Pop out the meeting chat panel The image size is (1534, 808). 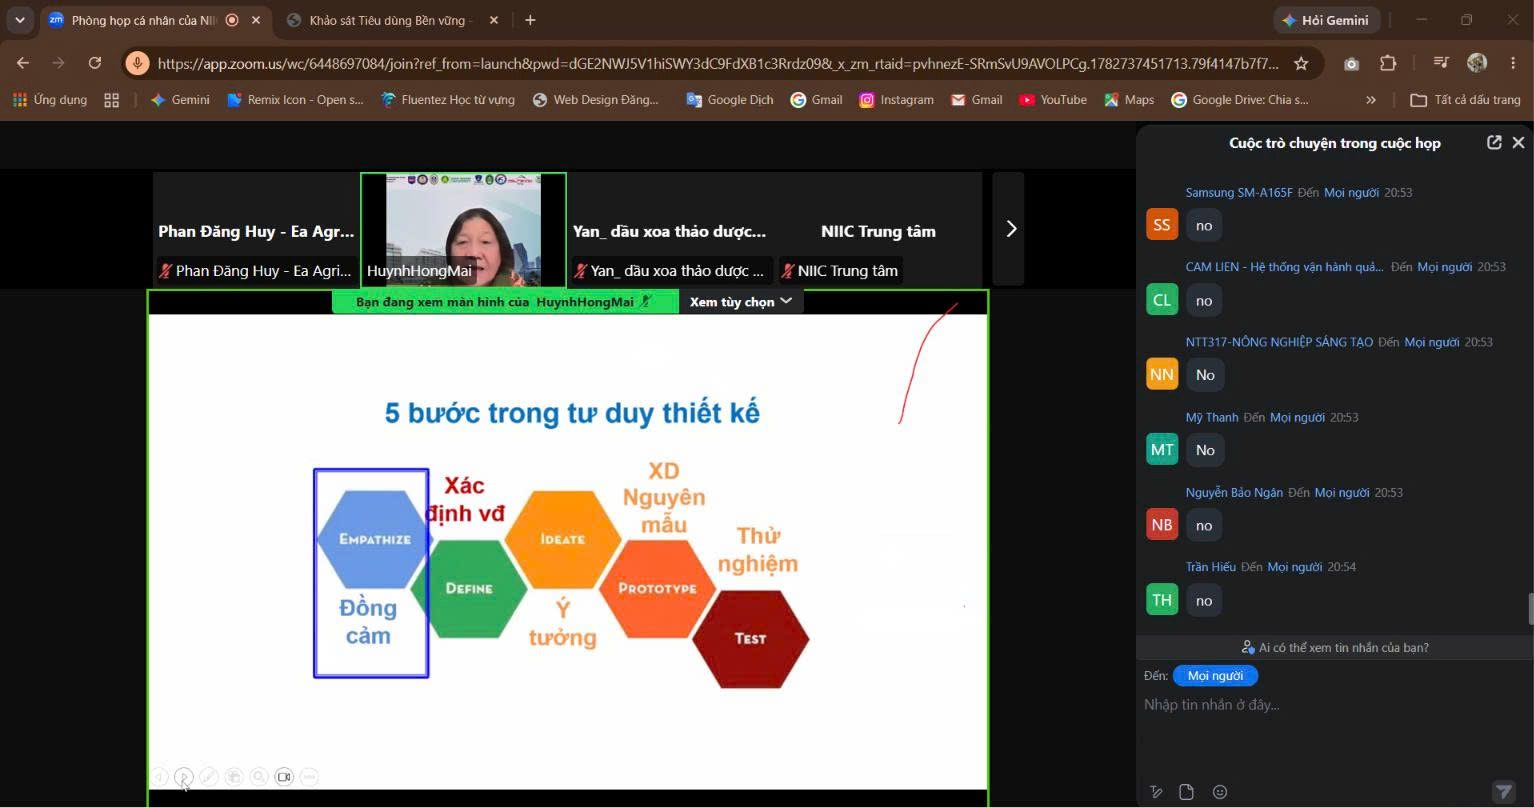pos(1494,142)
